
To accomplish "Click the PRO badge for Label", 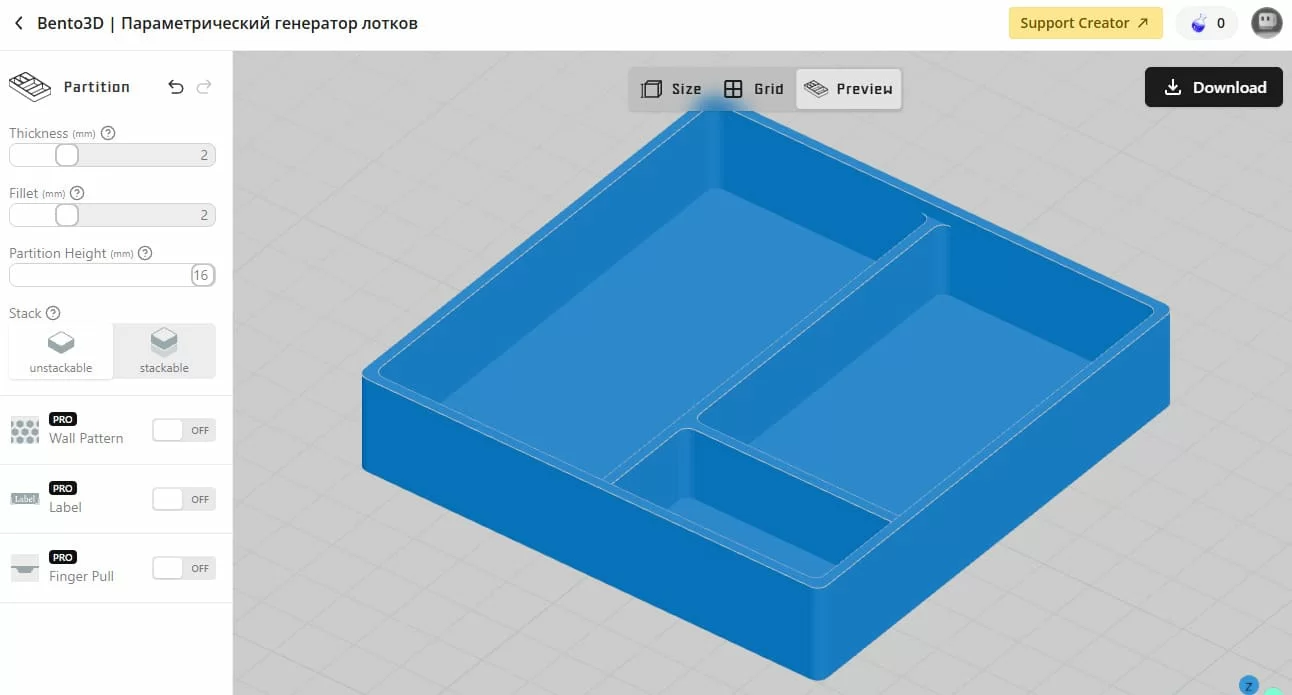I will tap(63, 488).
